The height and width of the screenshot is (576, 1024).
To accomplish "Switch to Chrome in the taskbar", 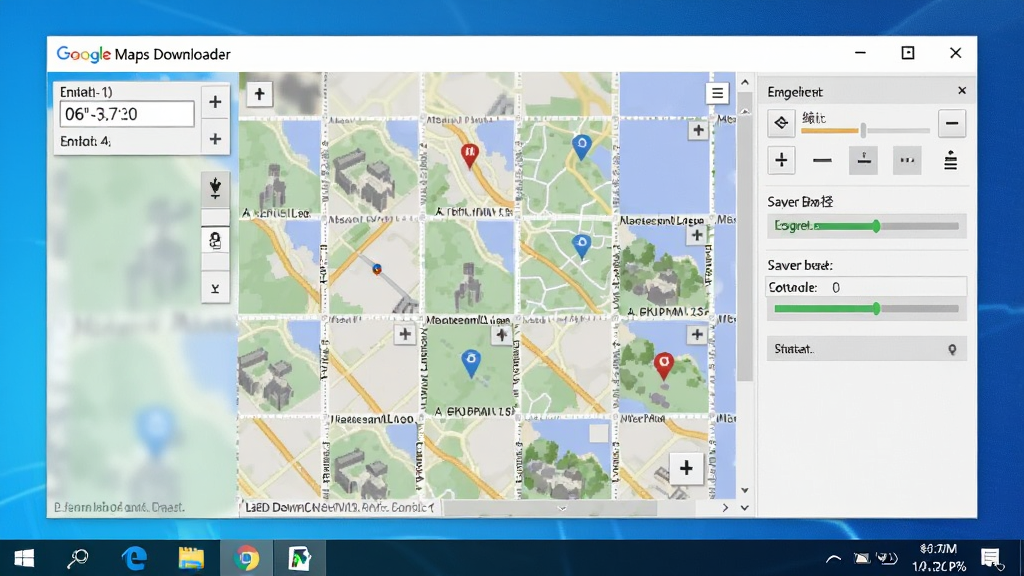I will pos(246,558).
